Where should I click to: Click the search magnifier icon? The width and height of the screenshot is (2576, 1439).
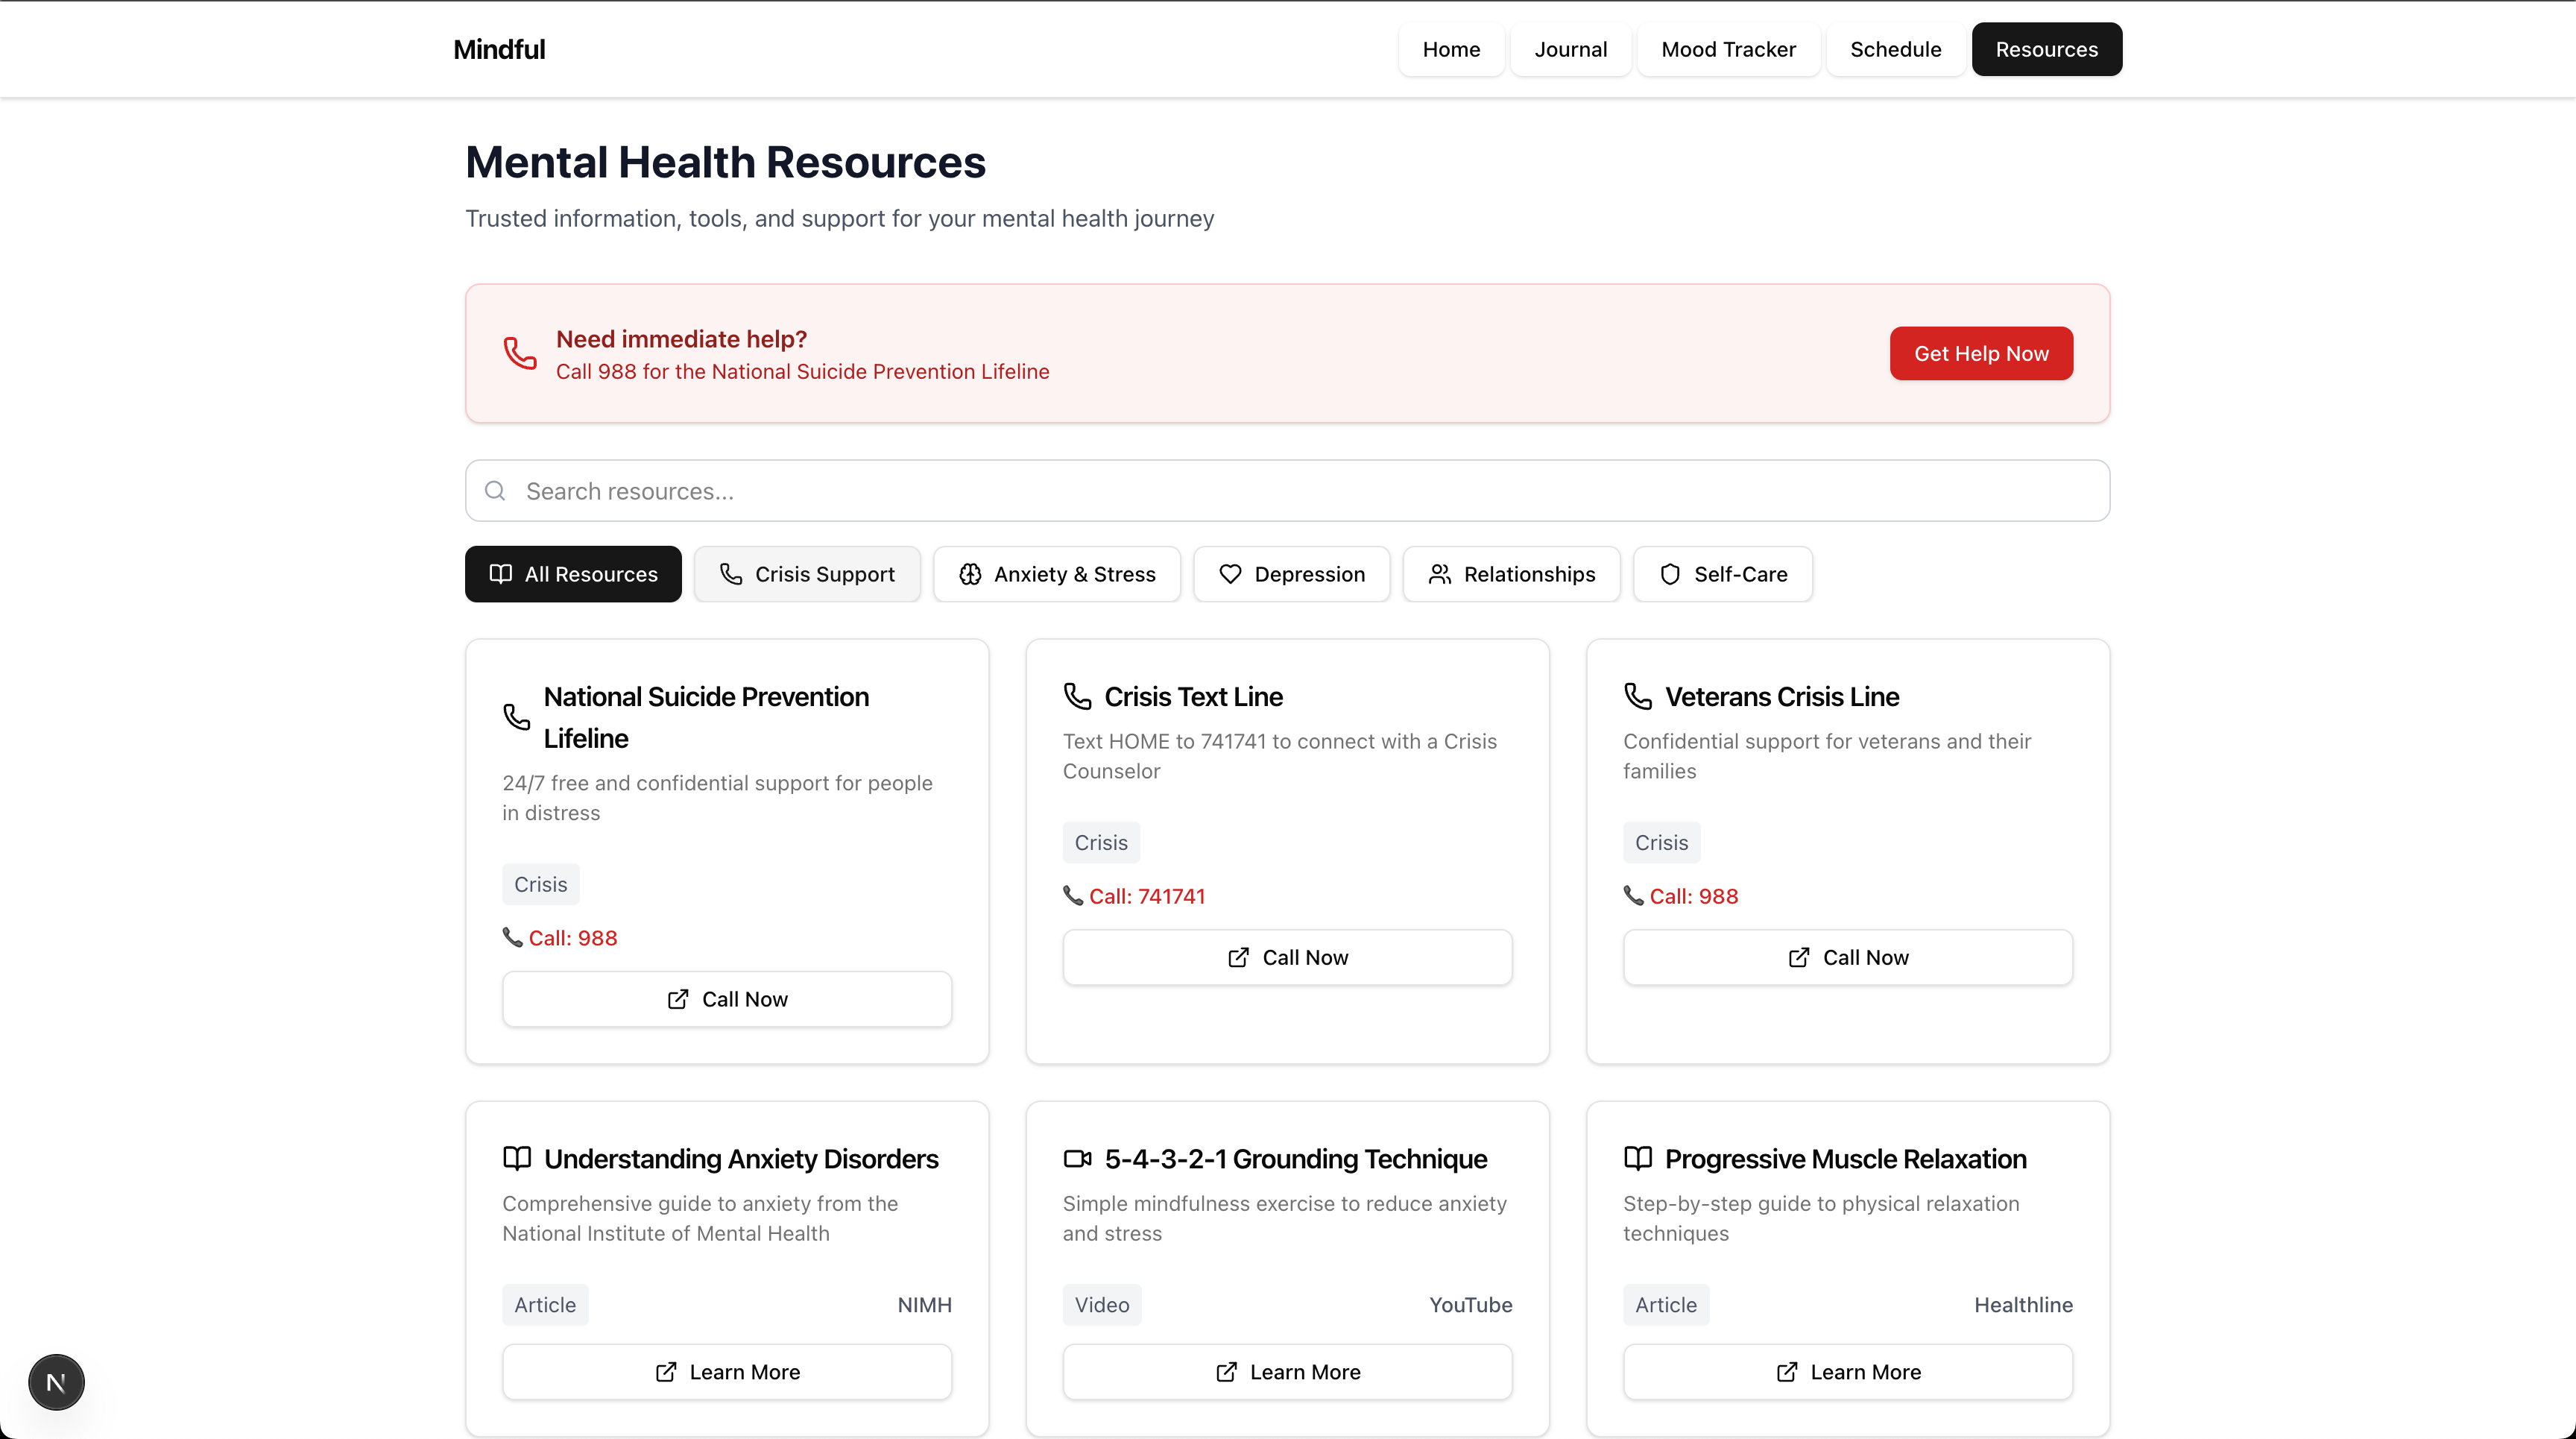click(x=495, y=491)
